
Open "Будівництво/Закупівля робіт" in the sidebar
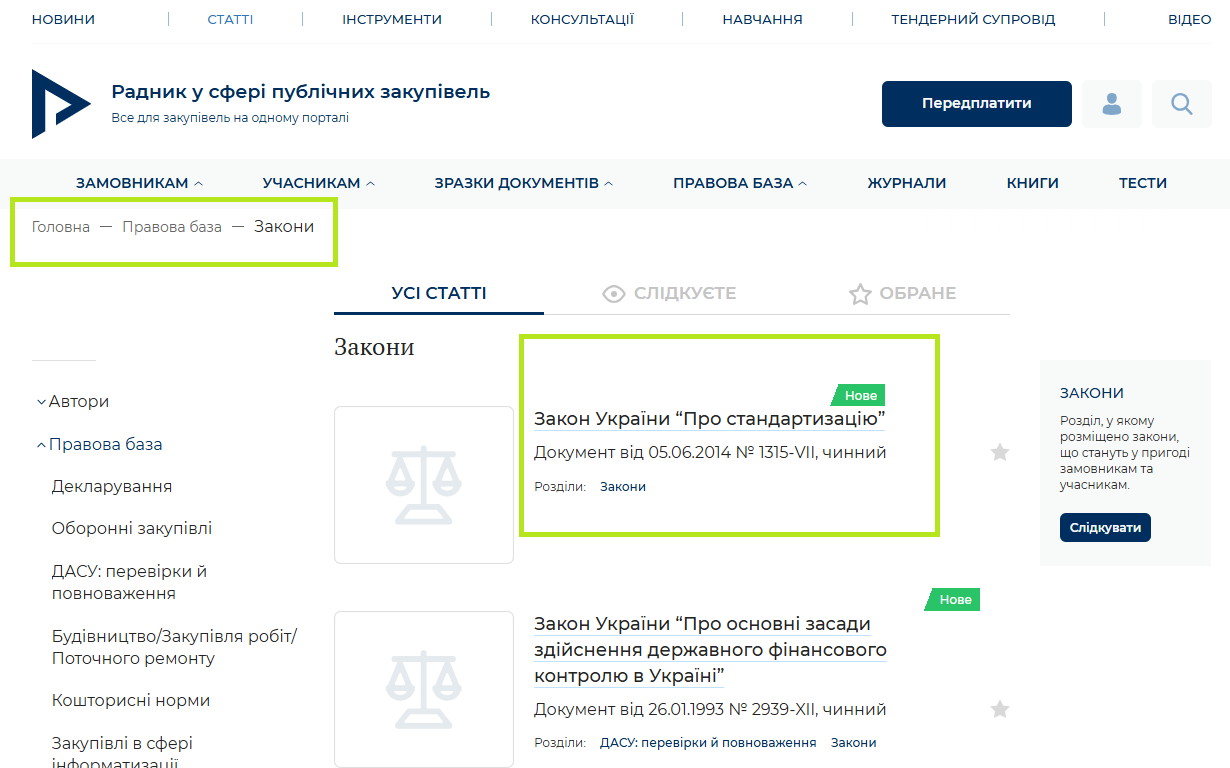coord(175,647)
